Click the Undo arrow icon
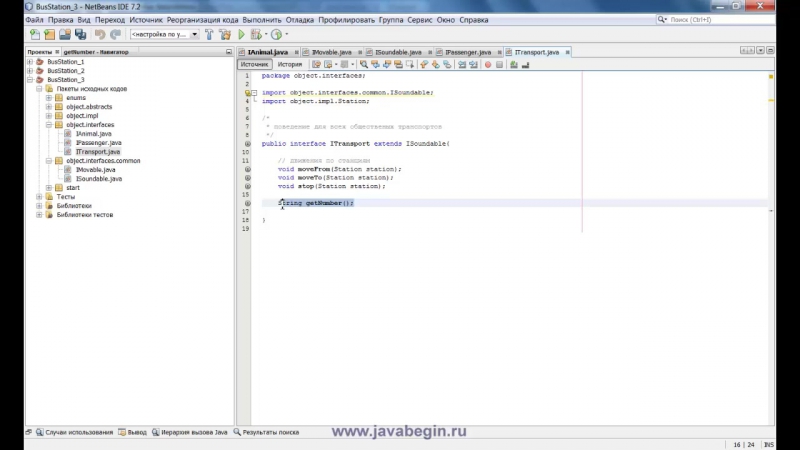This screenshot has height=450, width=800. 100,34
